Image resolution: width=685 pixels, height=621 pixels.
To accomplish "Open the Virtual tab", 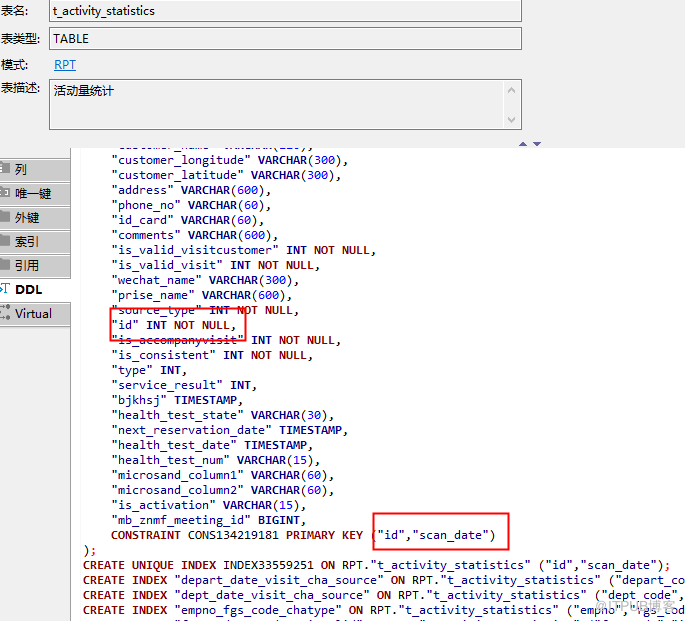I will point(33,313).
